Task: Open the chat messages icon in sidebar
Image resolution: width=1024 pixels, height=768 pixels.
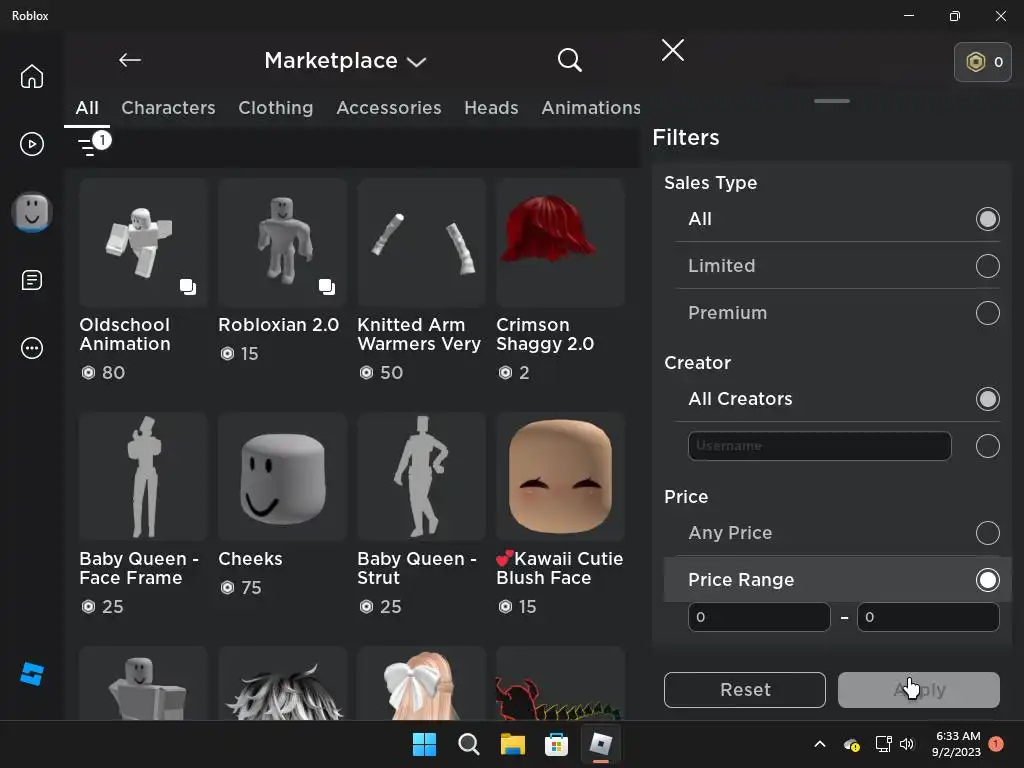Action: pyautogui.click(x=31, y=280)
